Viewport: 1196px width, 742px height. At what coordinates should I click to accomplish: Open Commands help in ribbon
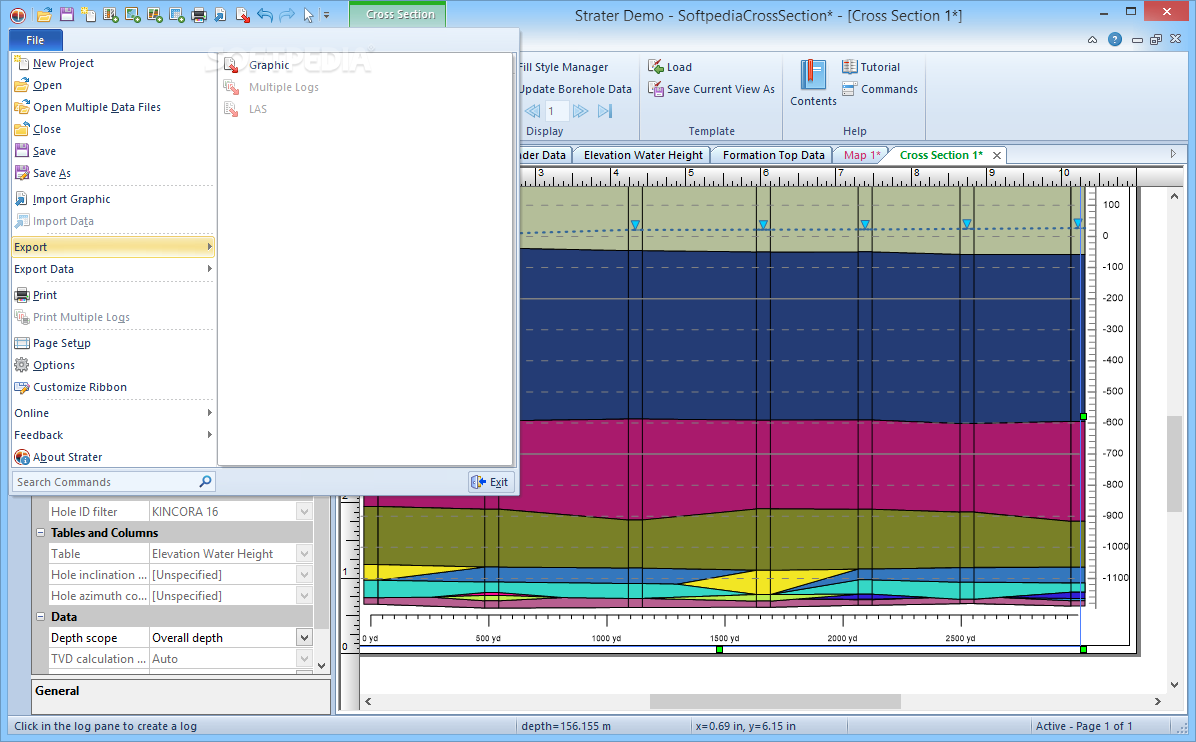(879, 89)
